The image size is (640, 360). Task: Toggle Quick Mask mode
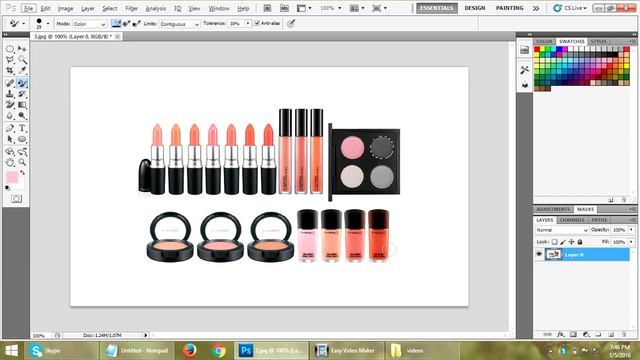click(16, 199)
